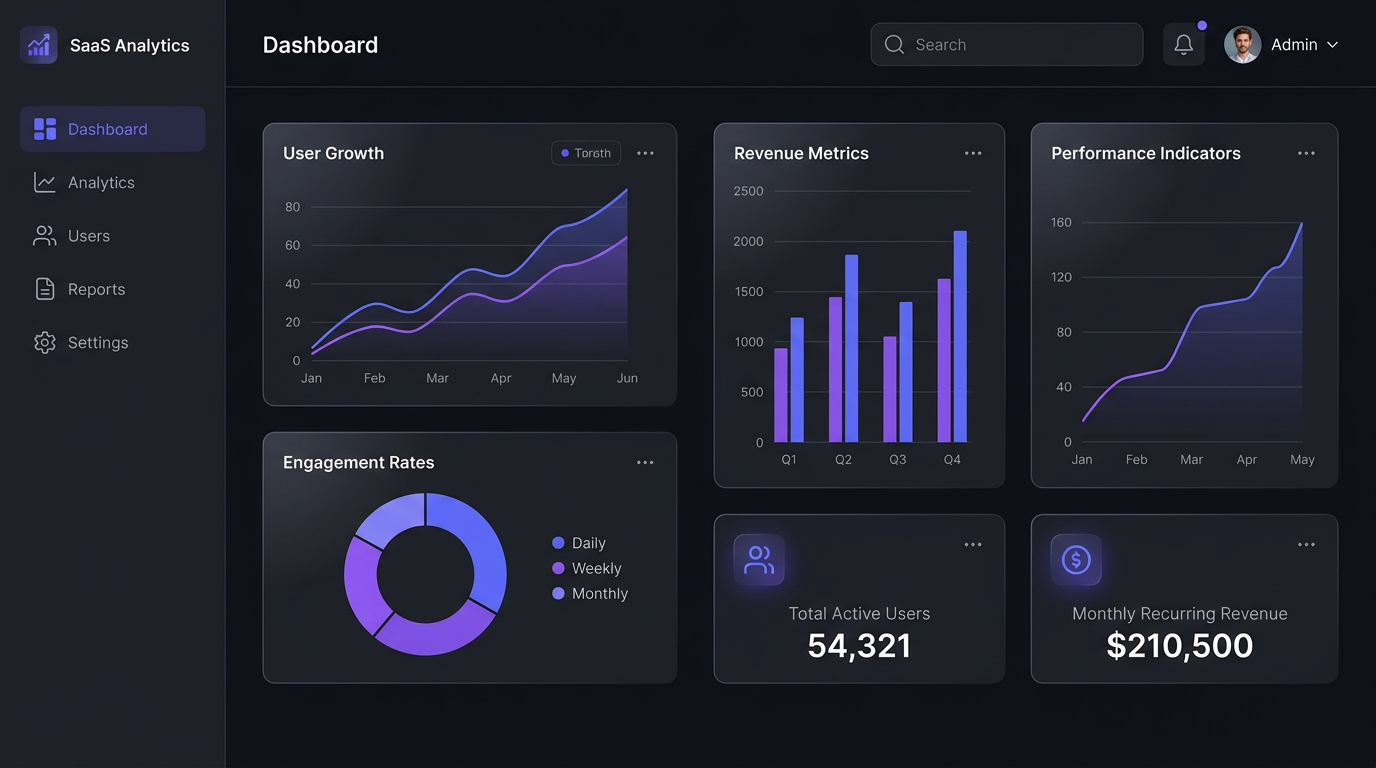
Task: Click the Revenue Metrics card title
Action: pyautogui.click(x=801, y=153)
